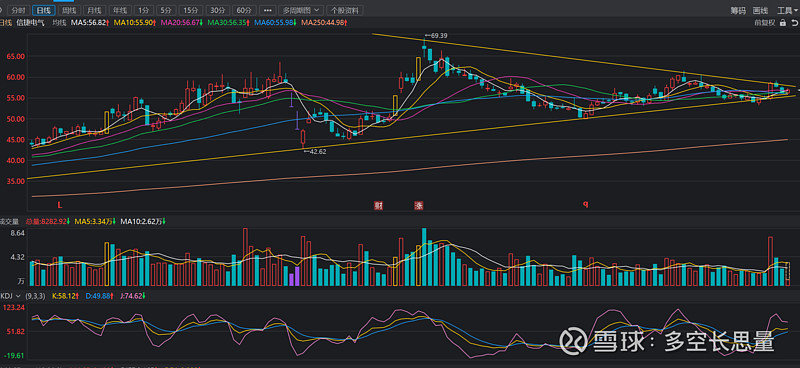This screenshot has width=800, height=368.
Task: Open 个股资料 stock info
Action: click(x=345, y=10)
